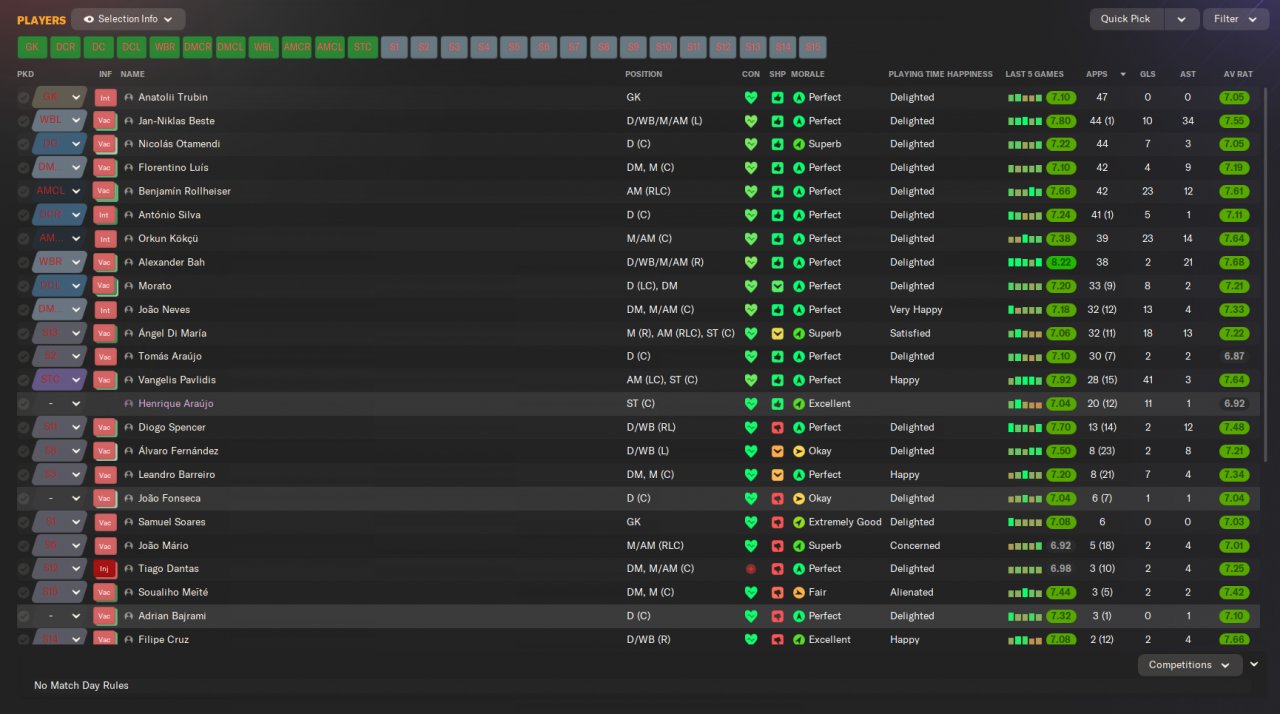Tick Henrique Araújo's picked checkbox
The image size is (1280, 714).
(x=23, y=404)
